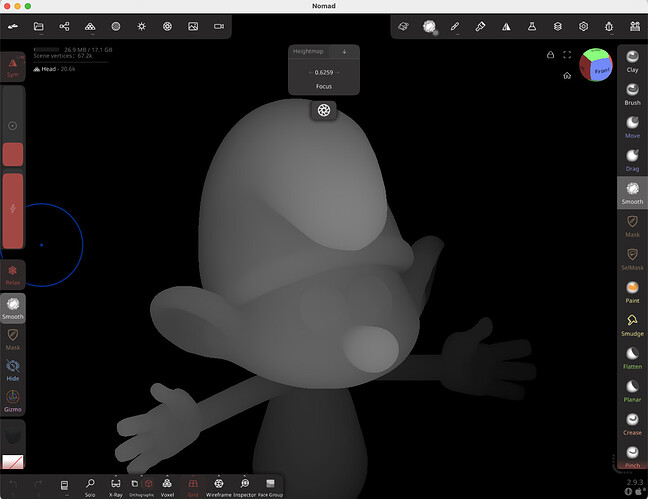Select the Paint tool
The width and height of the screenshot is (648, 499).
click(632, 292)
